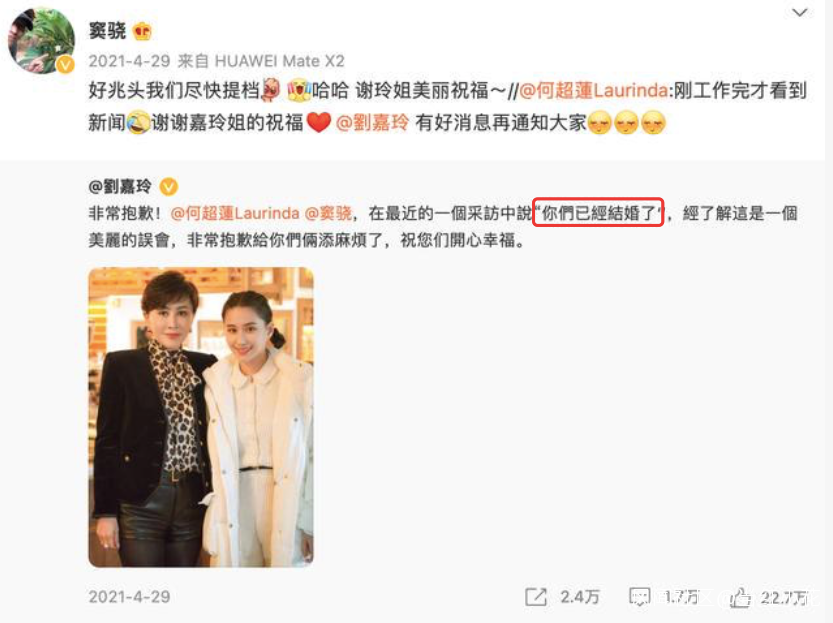Open the 22.7万 likes count
This screenshot has width=833, height=623.
click(x=784, y=598)
